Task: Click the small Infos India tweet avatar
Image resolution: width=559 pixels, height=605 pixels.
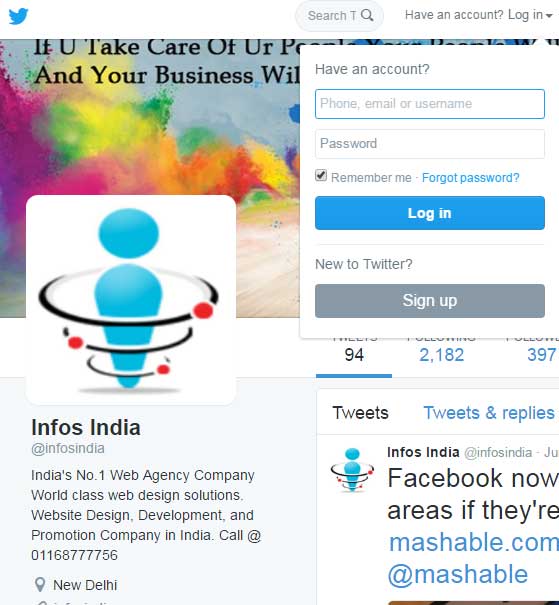Action: point(352,470)
